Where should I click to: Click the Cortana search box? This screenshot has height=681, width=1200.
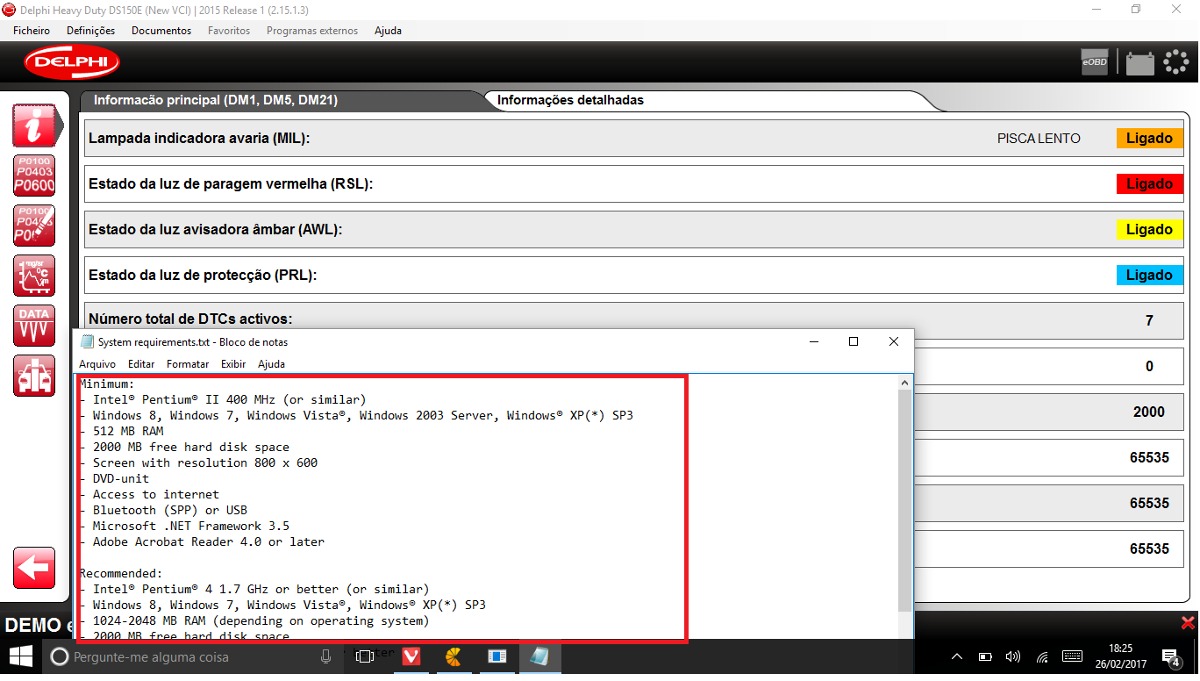[192, 657]
